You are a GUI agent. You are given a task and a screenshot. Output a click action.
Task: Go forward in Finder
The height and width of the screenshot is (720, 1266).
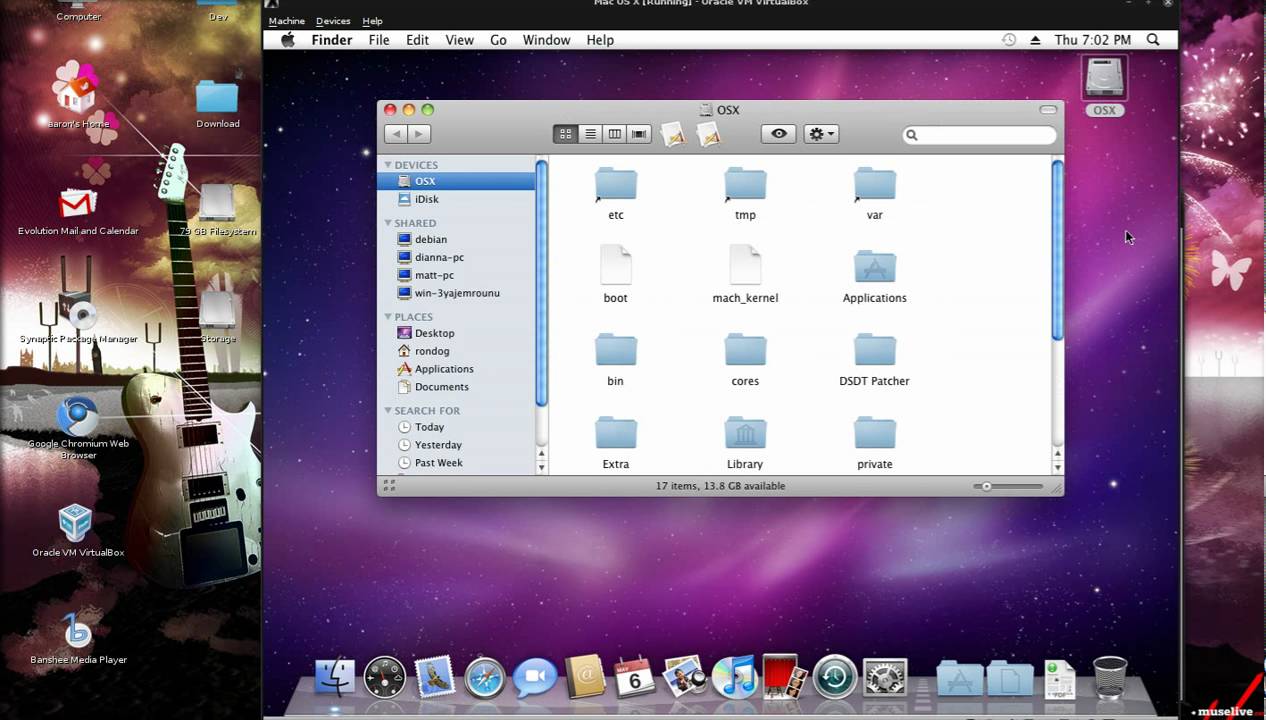pyautogui.click(x=419, y=134)
